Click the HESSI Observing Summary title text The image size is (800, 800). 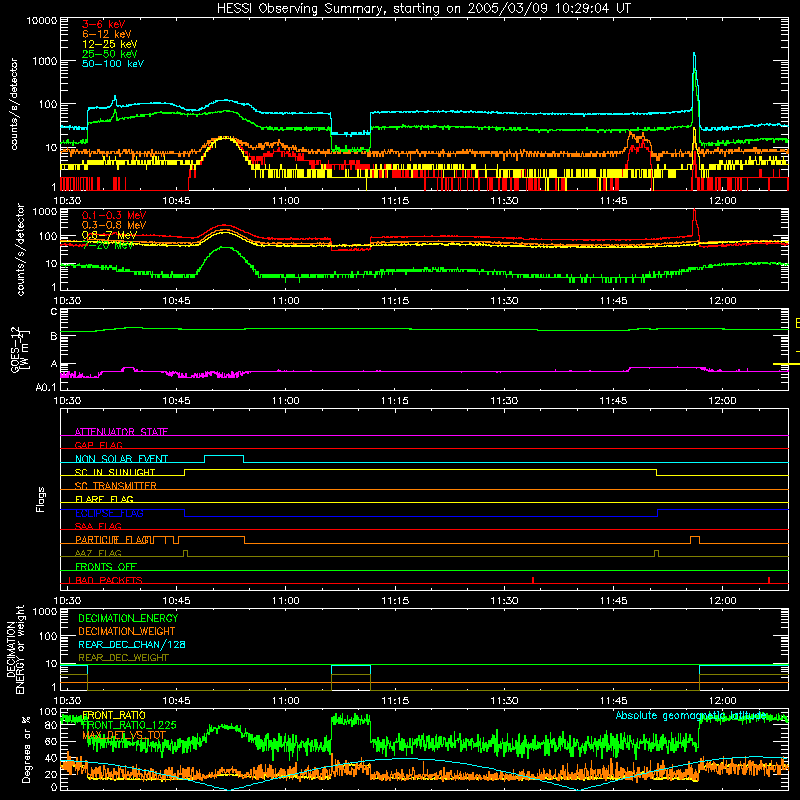[x=423, y=8]
